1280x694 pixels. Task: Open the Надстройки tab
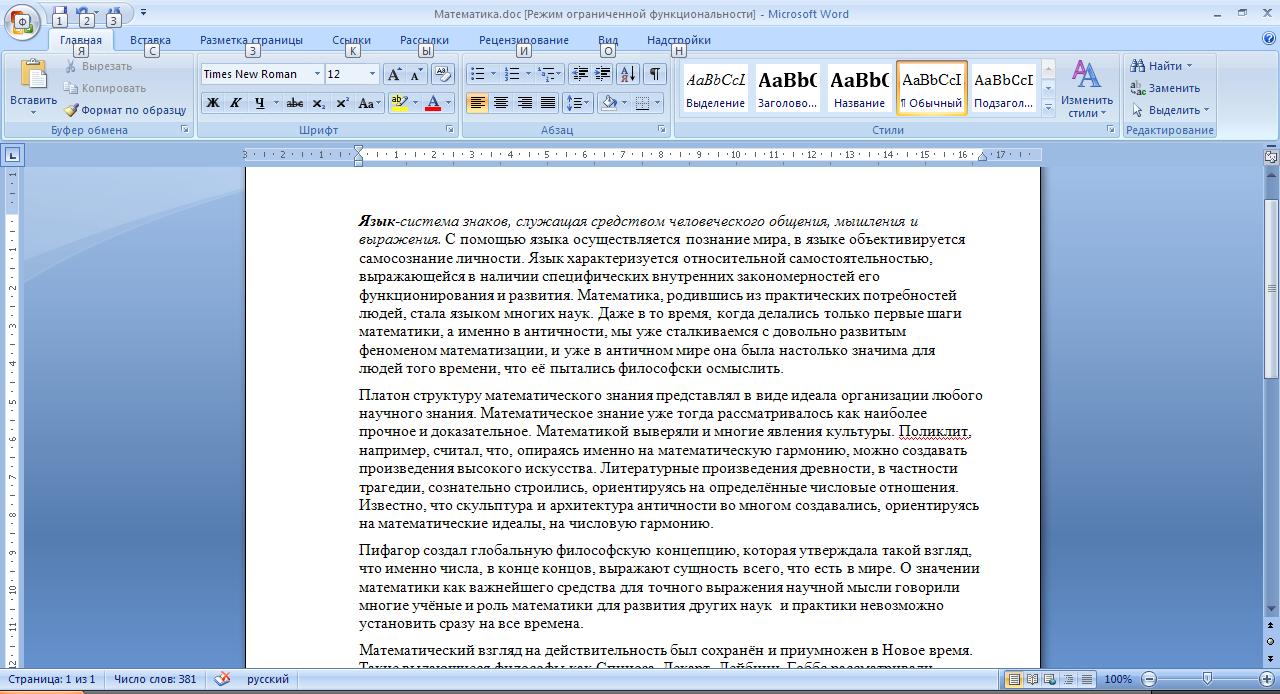679,40
